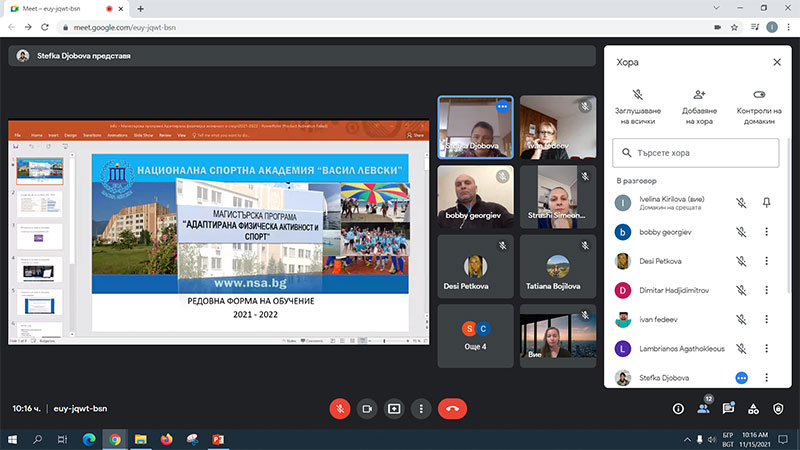Open the Още 4 more participants tile
Viewport: 800px width, 450px height.
(476, 336)
